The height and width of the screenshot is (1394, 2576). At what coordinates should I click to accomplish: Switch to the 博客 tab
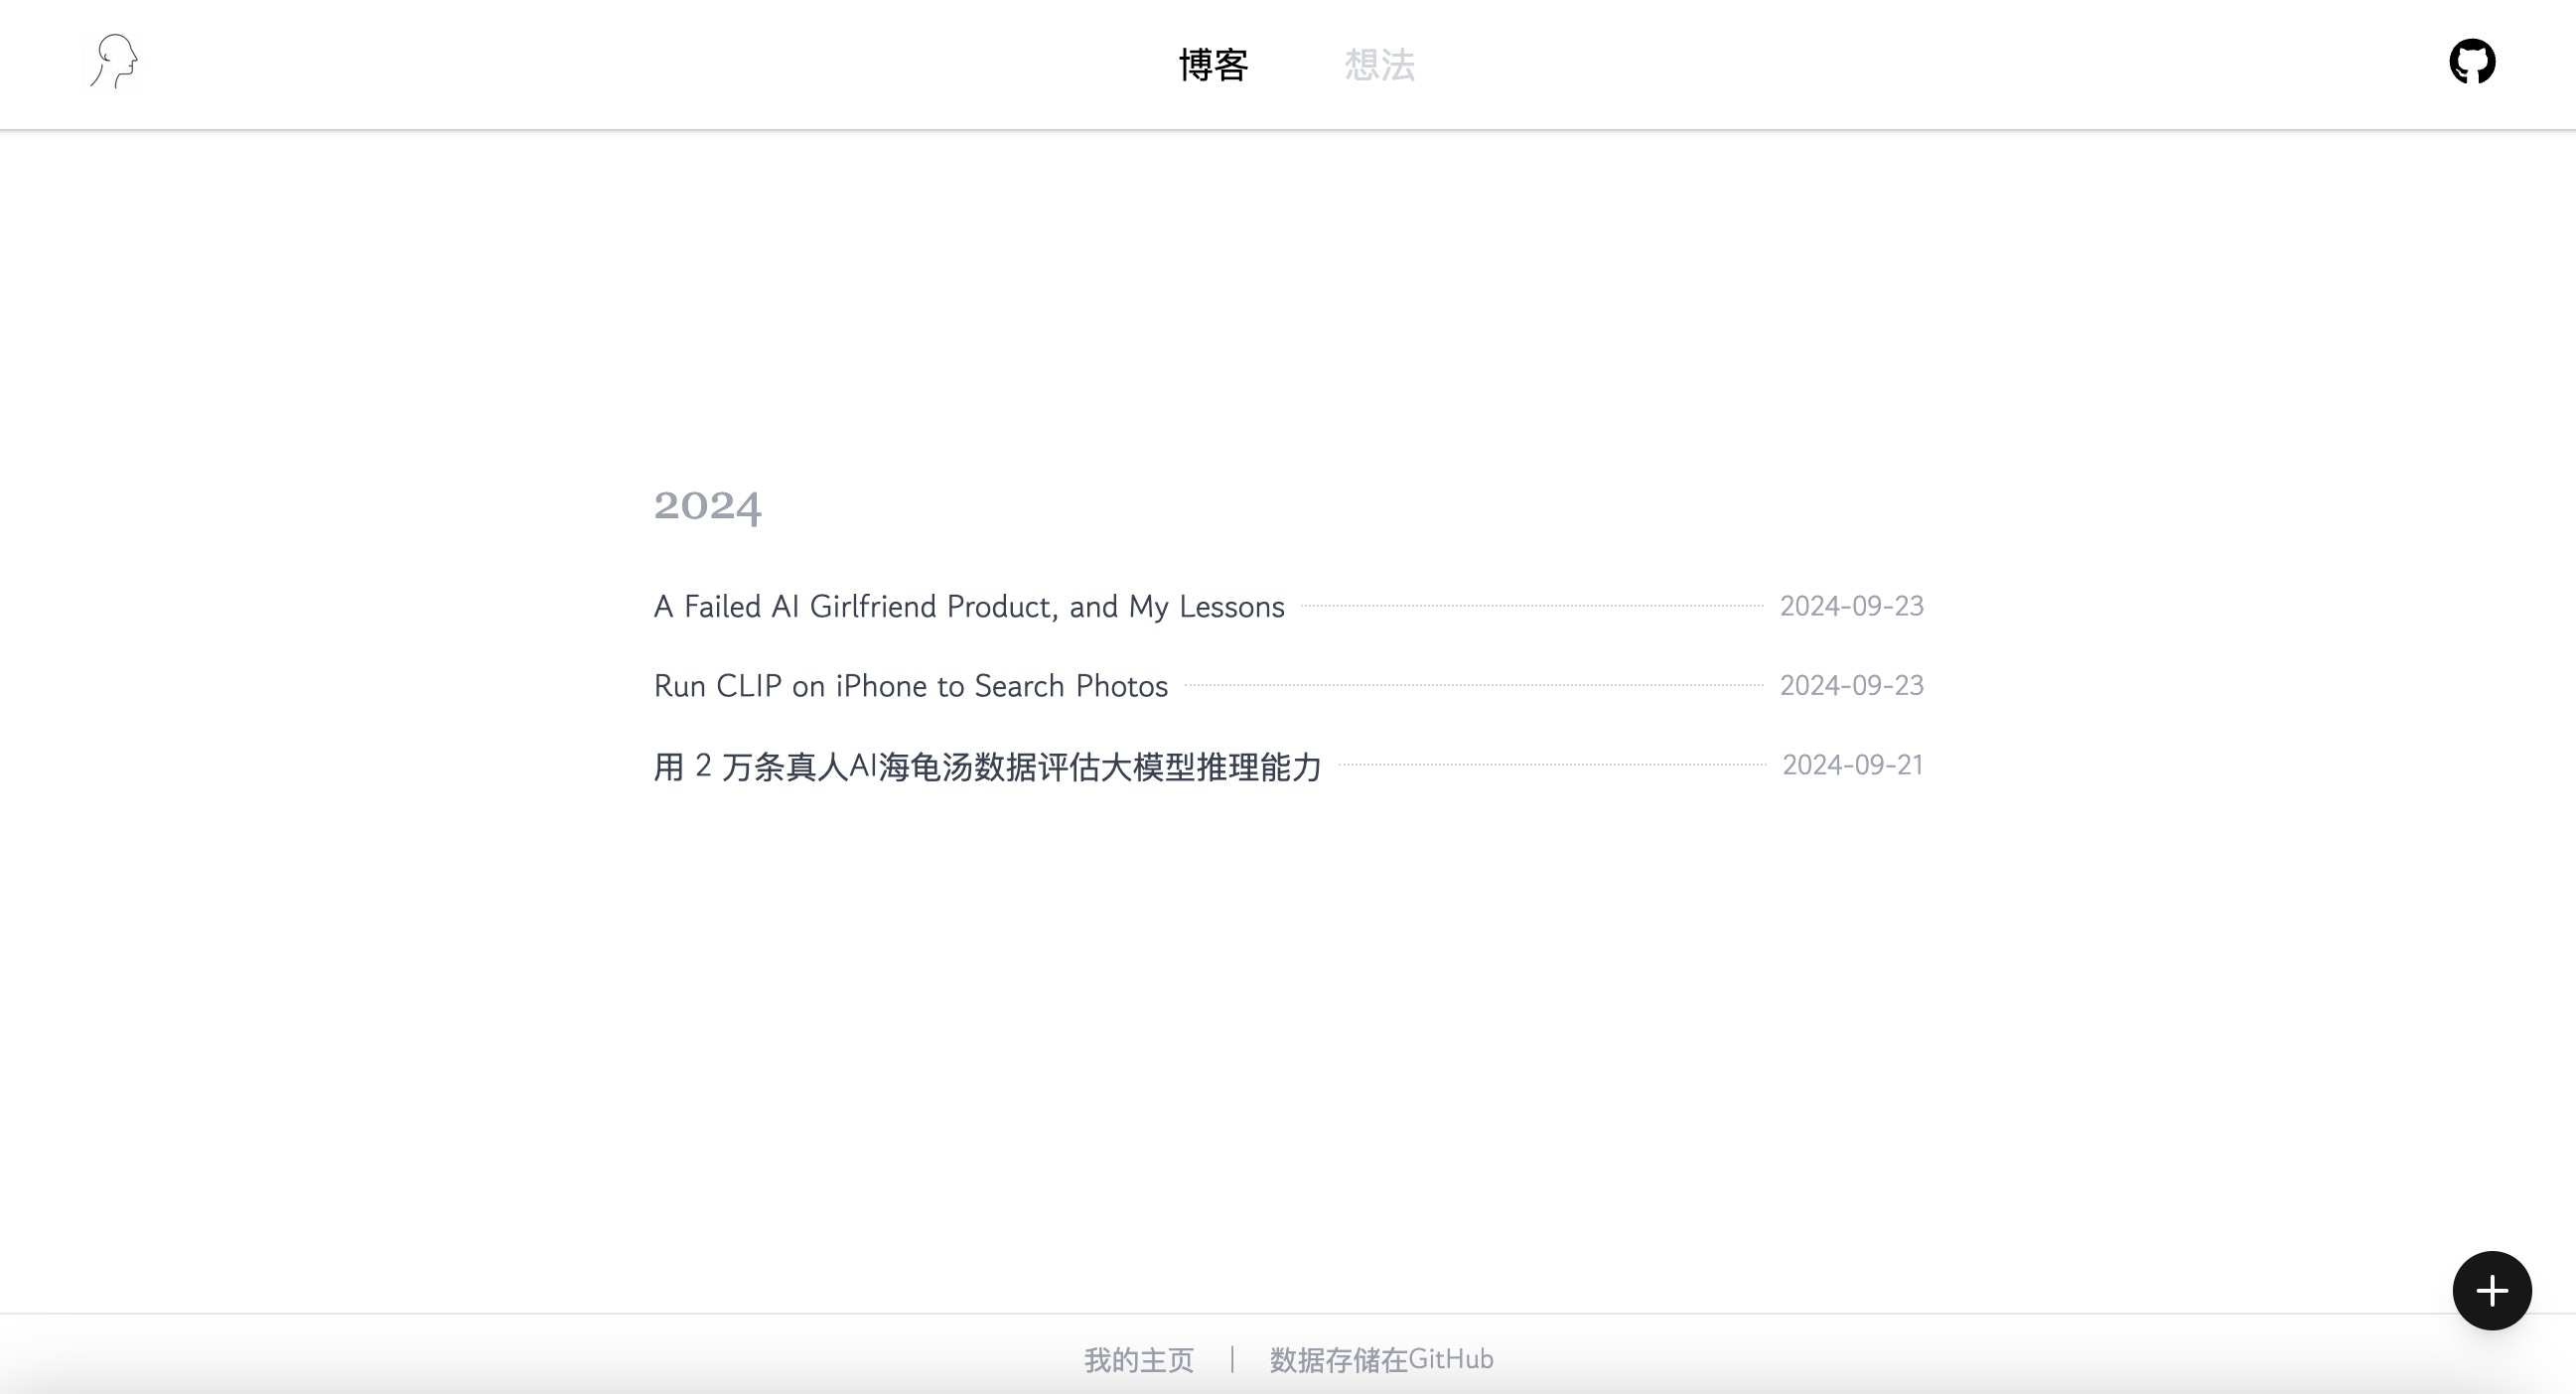pyautogui.click(x=1213, y=65)
